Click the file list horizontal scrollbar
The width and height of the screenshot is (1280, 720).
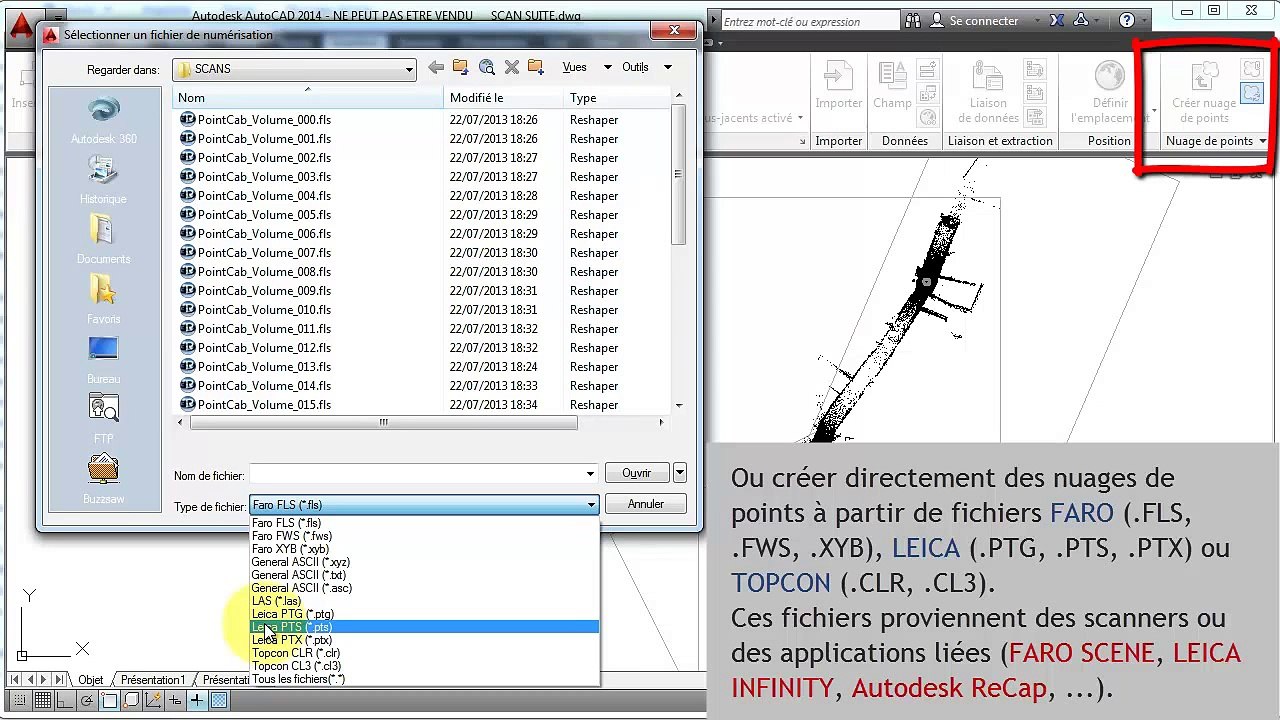click(x=383, y=422)
